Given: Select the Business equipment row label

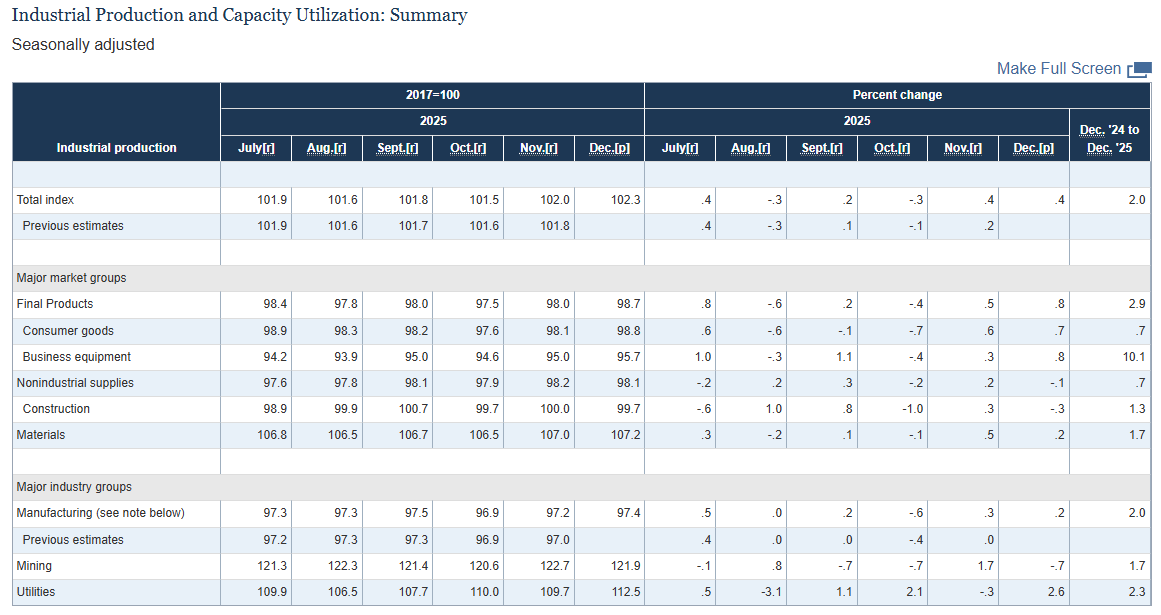Looking at the screenshot, I should [77, 357].
